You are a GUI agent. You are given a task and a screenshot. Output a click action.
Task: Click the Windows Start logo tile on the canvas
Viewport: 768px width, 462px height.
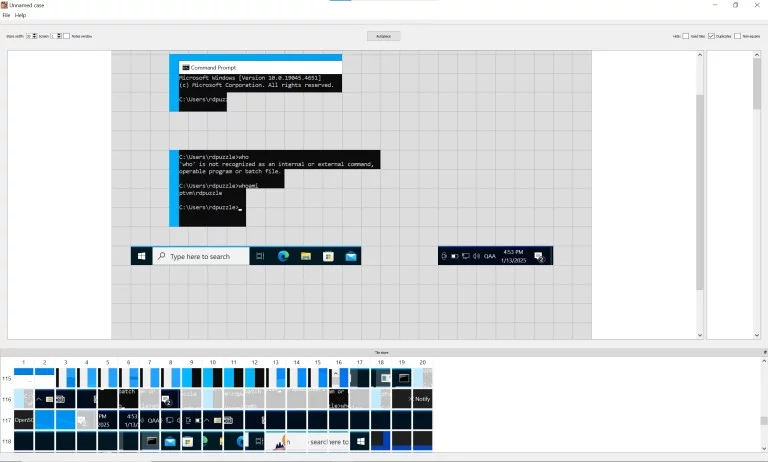tap(141, 256)
